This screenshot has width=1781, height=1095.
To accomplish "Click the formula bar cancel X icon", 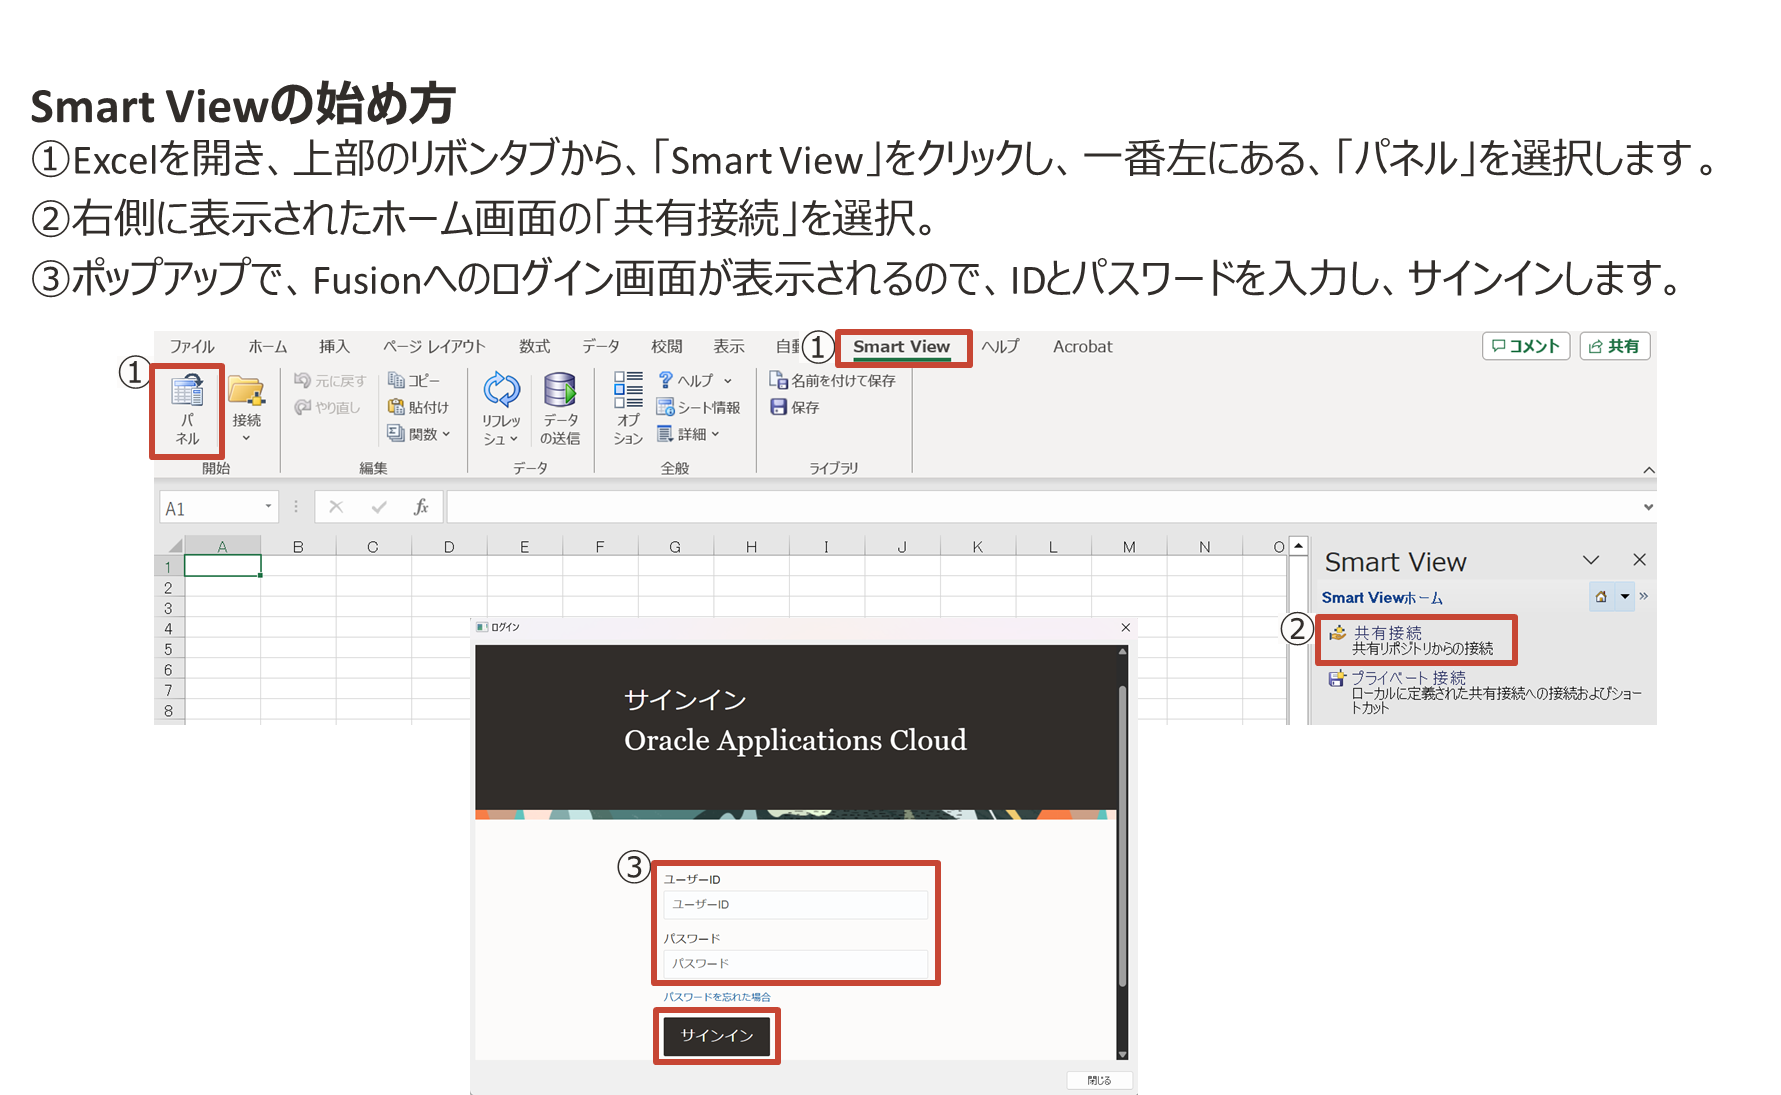I will tap(336, 507).
